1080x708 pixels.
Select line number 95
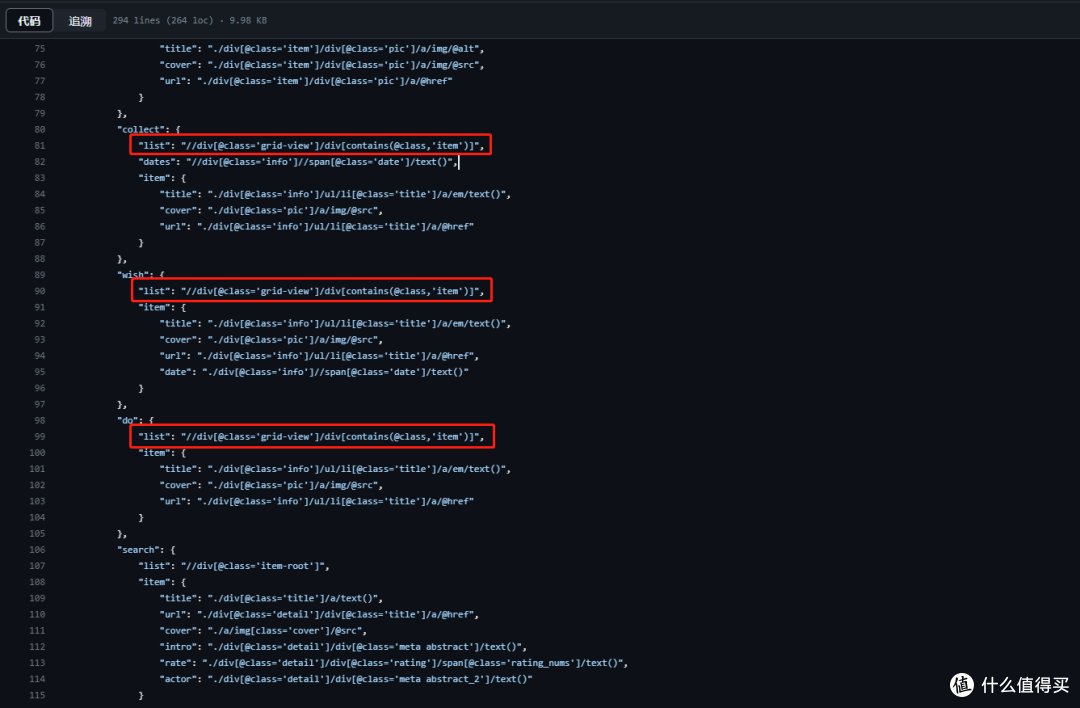point(39,372)
